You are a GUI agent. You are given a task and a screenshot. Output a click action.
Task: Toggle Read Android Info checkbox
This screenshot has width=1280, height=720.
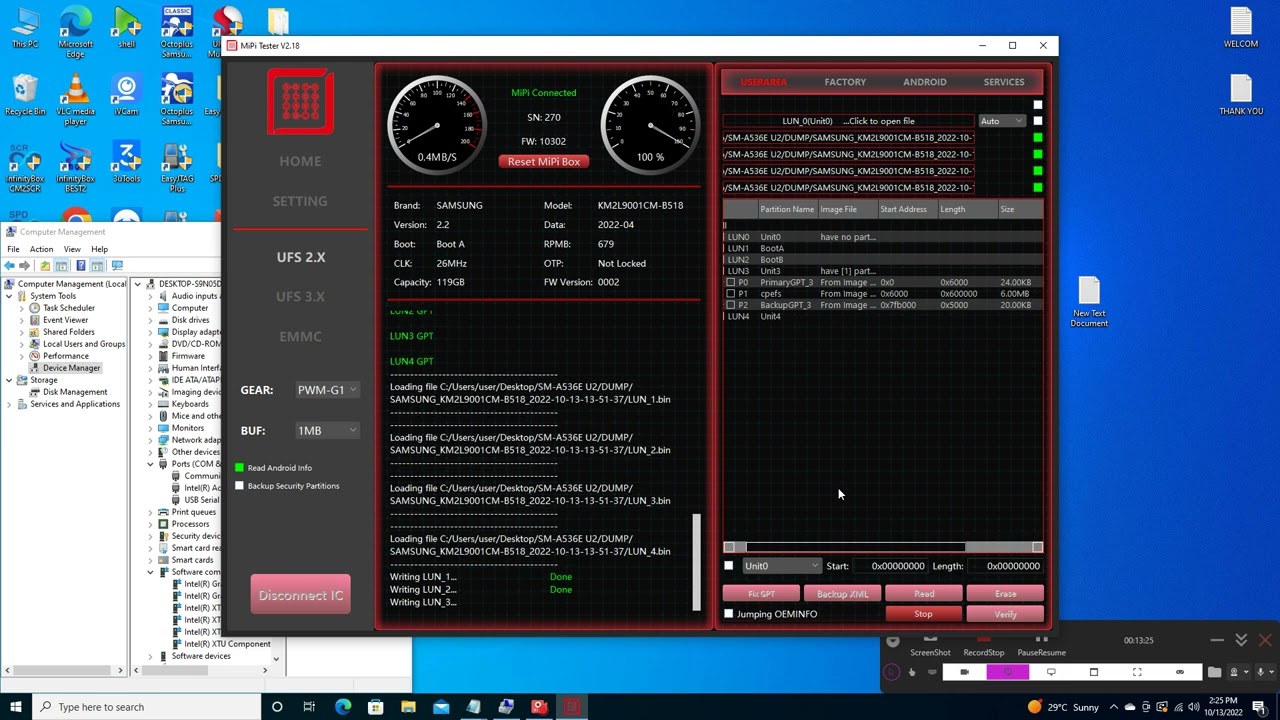tap(239, 468)
